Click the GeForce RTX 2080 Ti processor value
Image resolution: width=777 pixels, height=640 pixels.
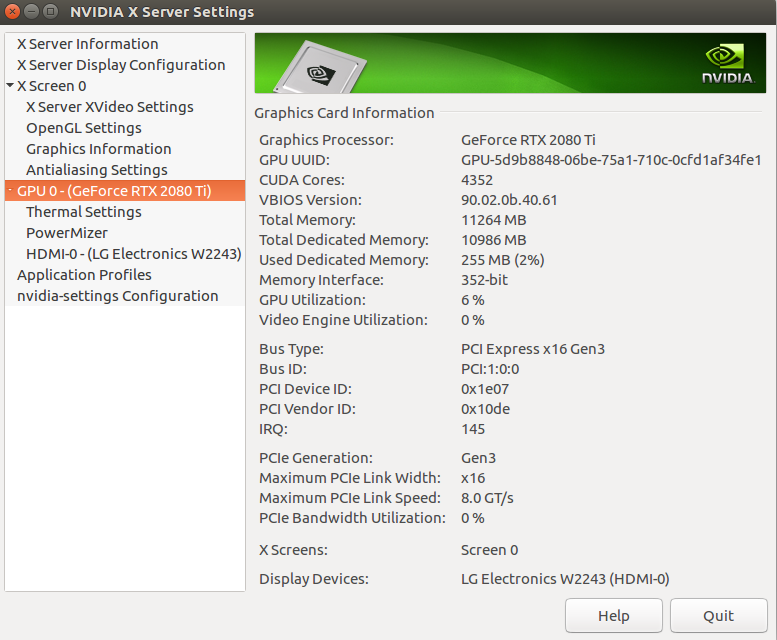coord(528,140)
